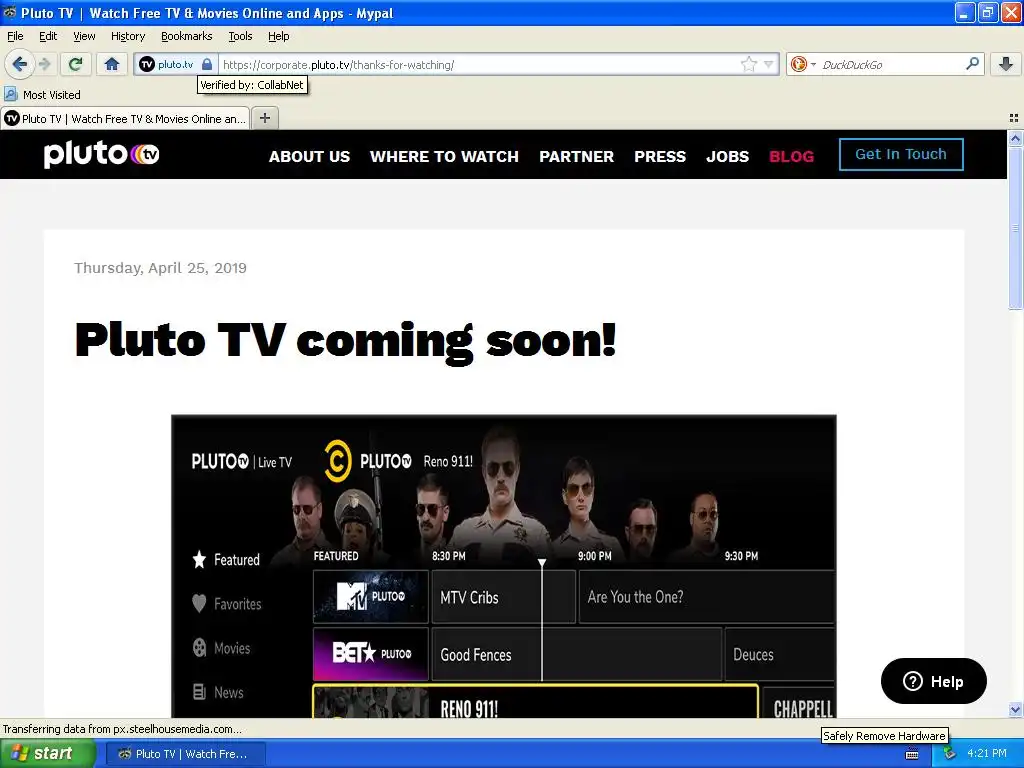Open the Help chat widget
This screenshot has width=1024, height=768.
(933, 681)
